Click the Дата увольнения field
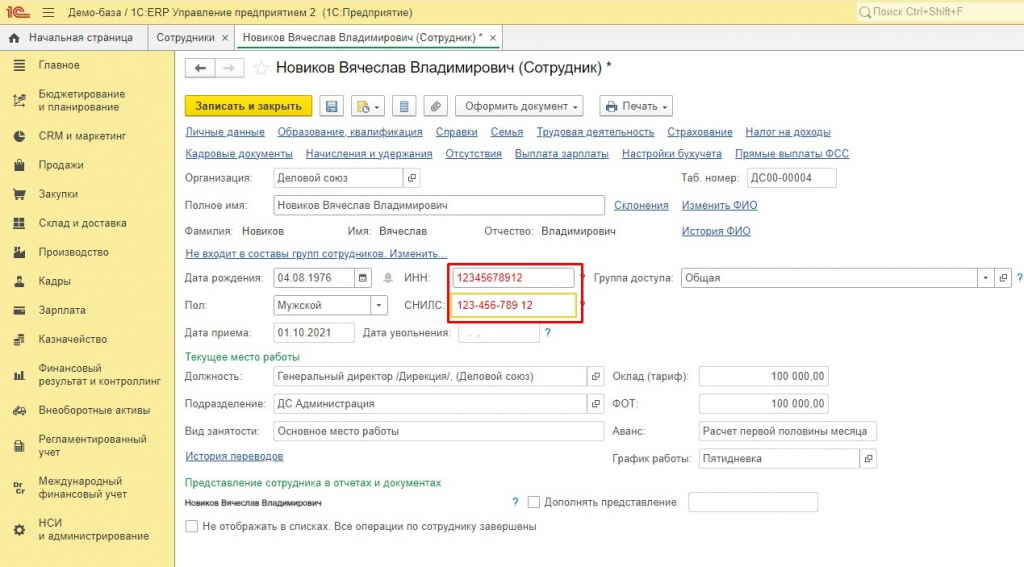Image resolution: width=1024 pixels, height=567 pixels. click(499, 332)
